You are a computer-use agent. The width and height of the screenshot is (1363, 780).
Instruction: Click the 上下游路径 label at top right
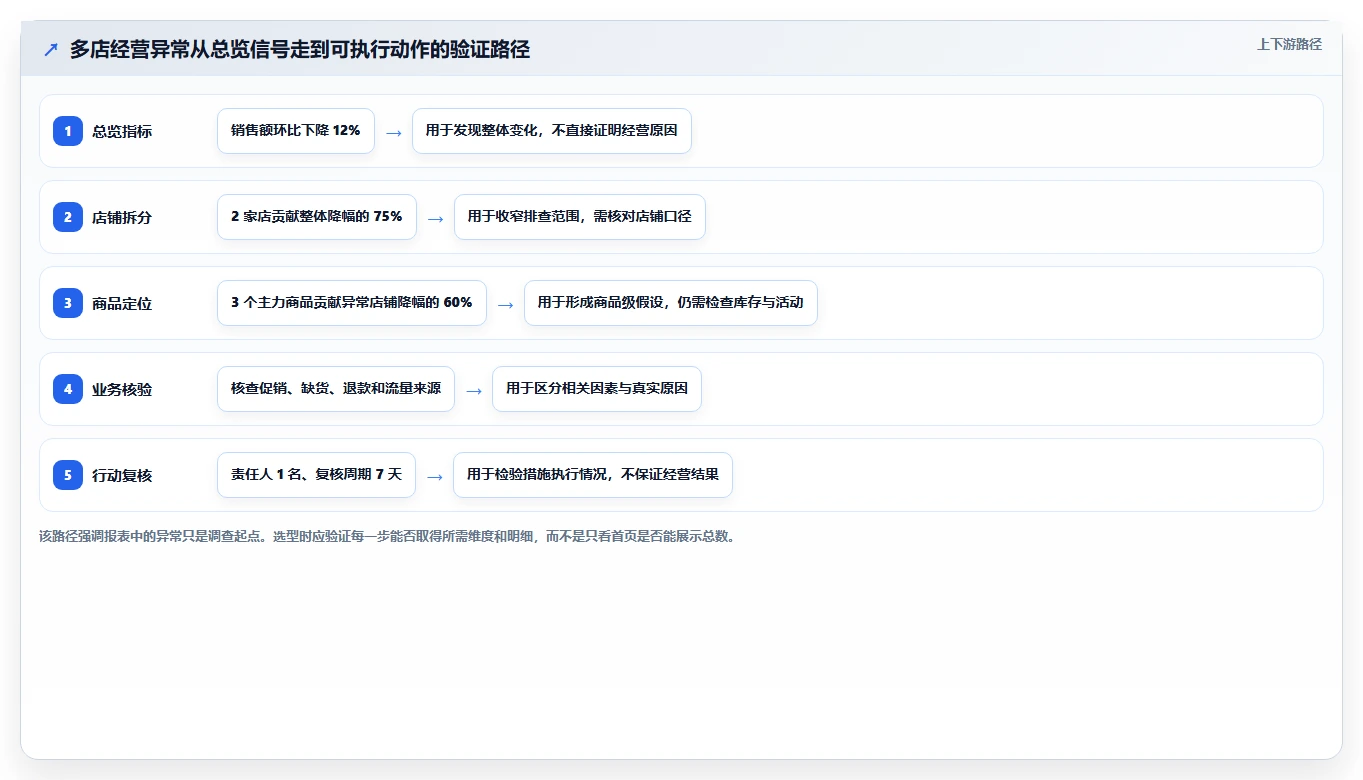[1289, 44]
